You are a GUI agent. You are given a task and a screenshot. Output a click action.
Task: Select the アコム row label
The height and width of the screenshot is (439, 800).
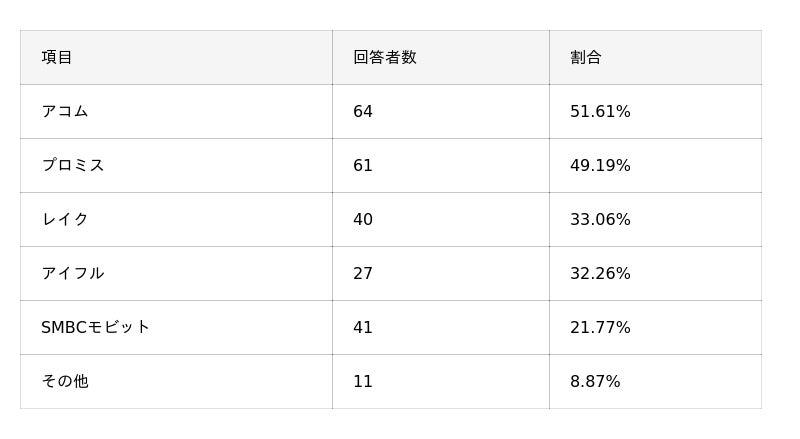pos(65,112)
